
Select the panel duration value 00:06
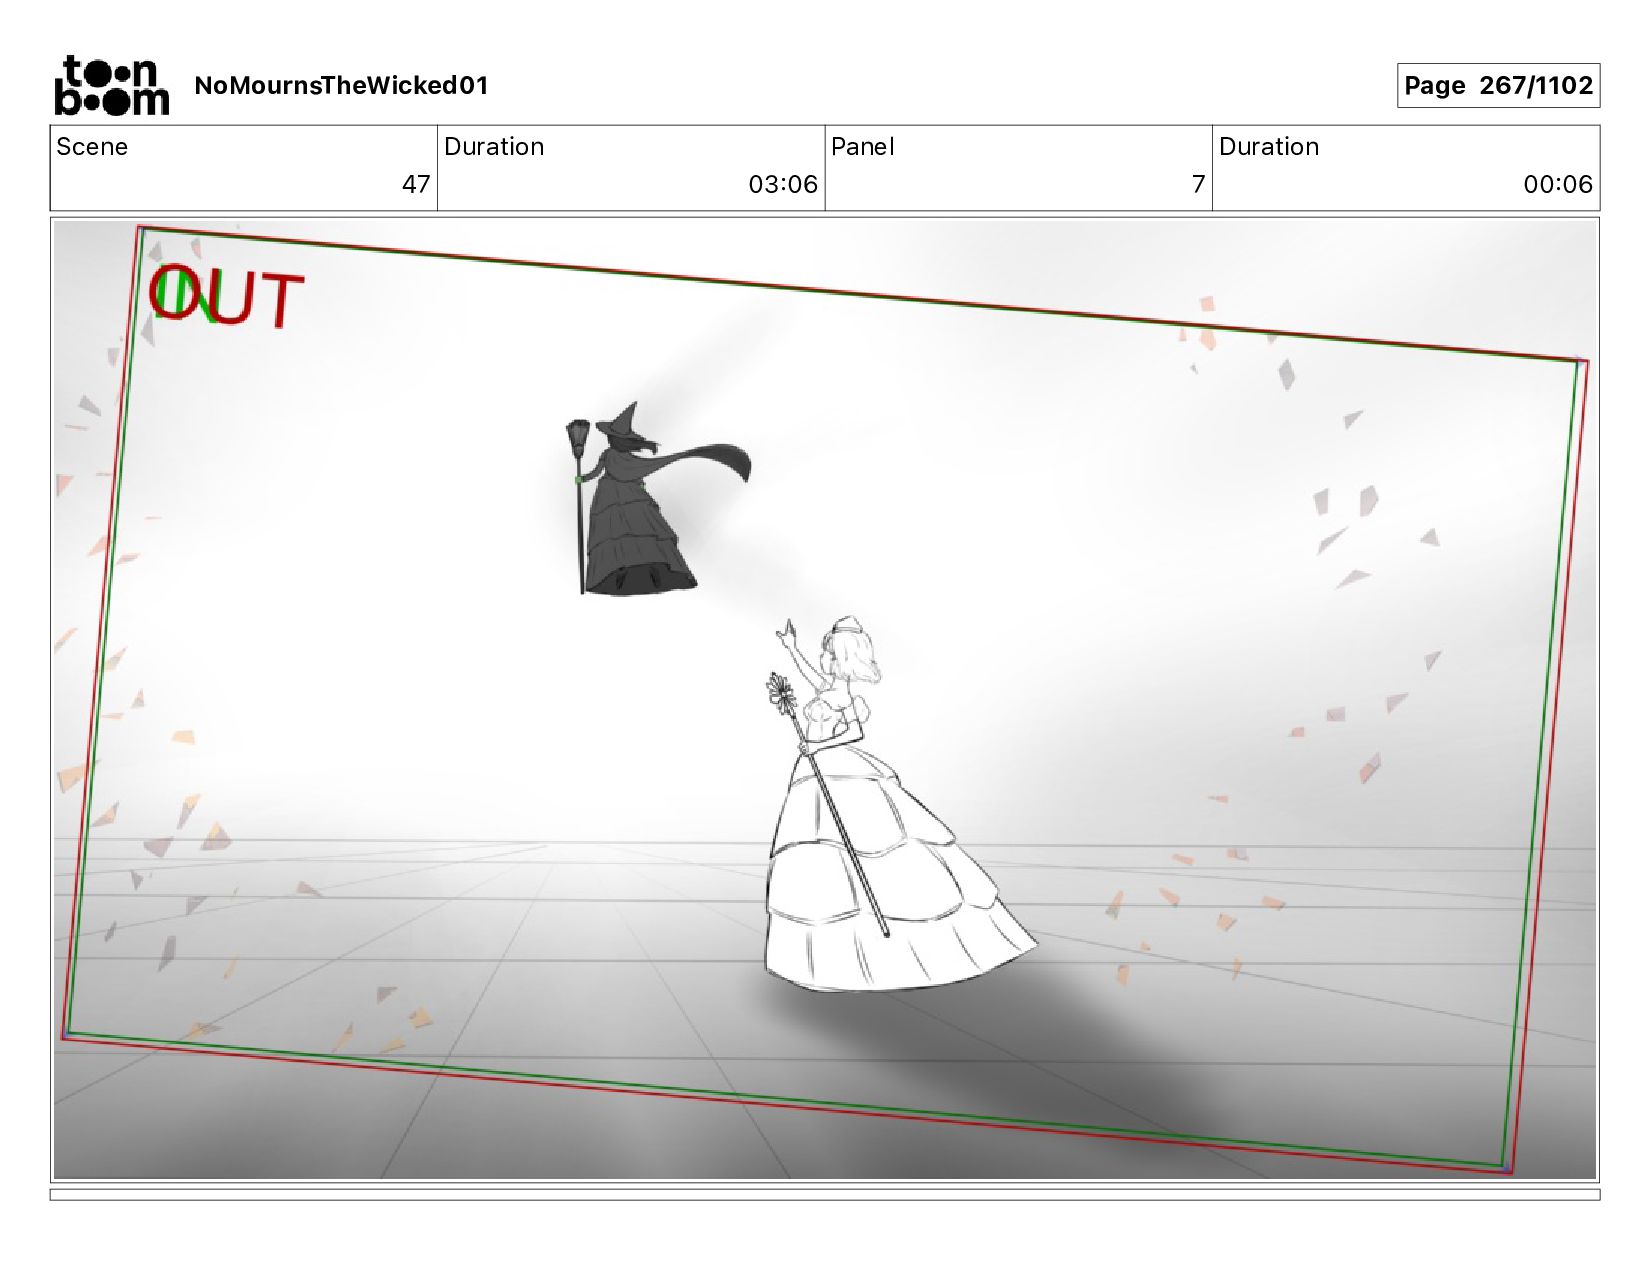(x=1558, y=184)
